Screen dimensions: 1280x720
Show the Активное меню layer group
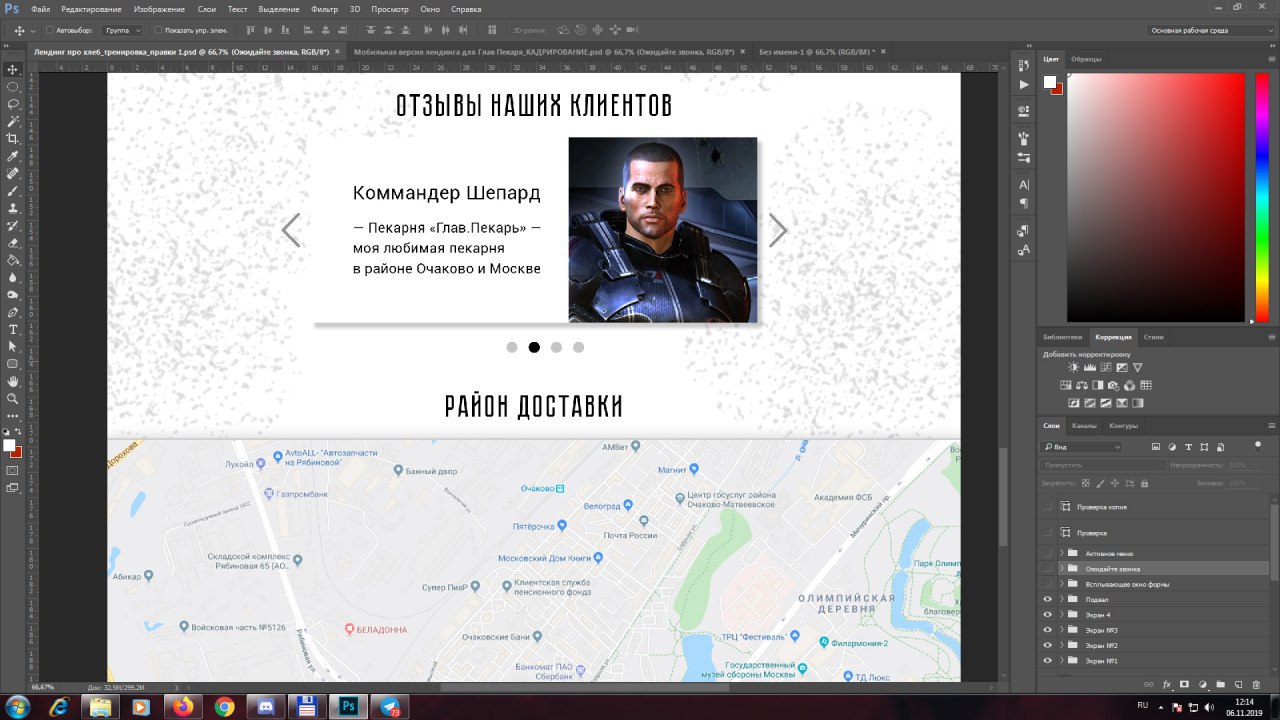(1047, 553)
